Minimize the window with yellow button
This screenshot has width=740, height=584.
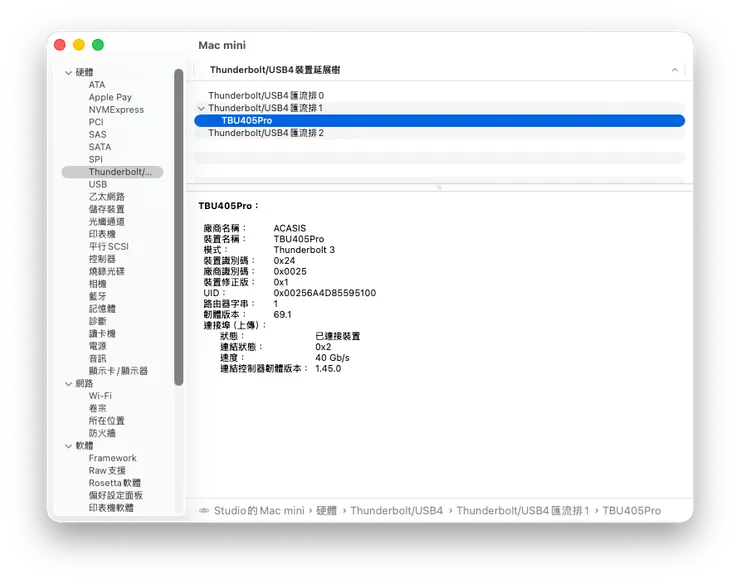click(79, 45)
